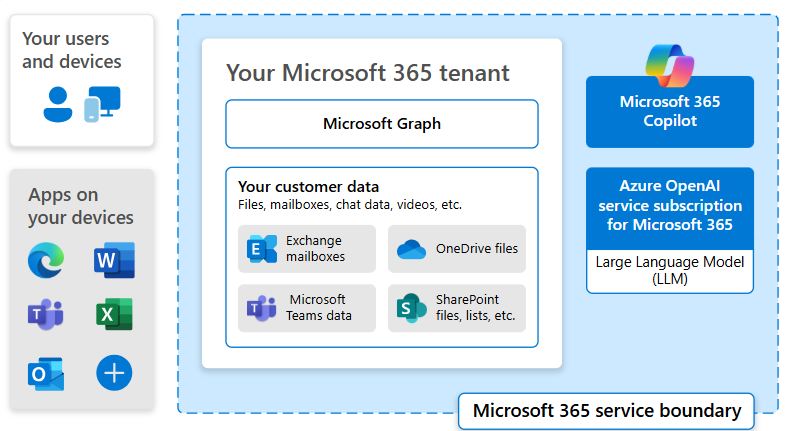The image size is (785, 431).
Task: Open the Microsoft Teams app icon
Action: tap(45, 315)
